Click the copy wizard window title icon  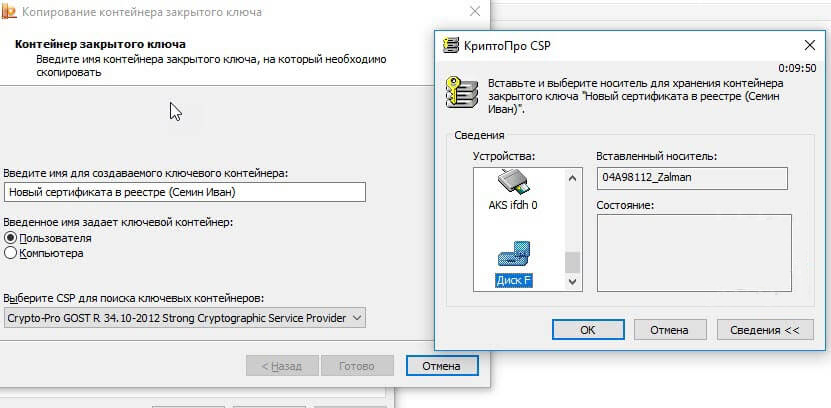click(x=9, y=11)
